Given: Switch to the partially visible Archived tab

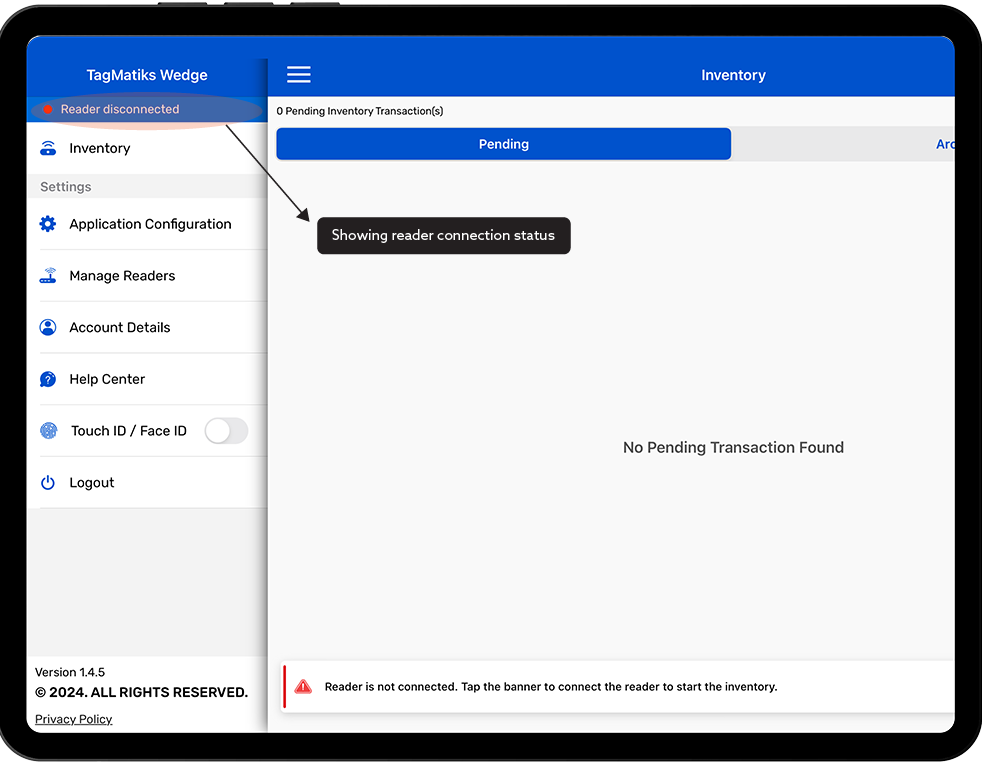Looking at the screenshot, I should [943, 144].
